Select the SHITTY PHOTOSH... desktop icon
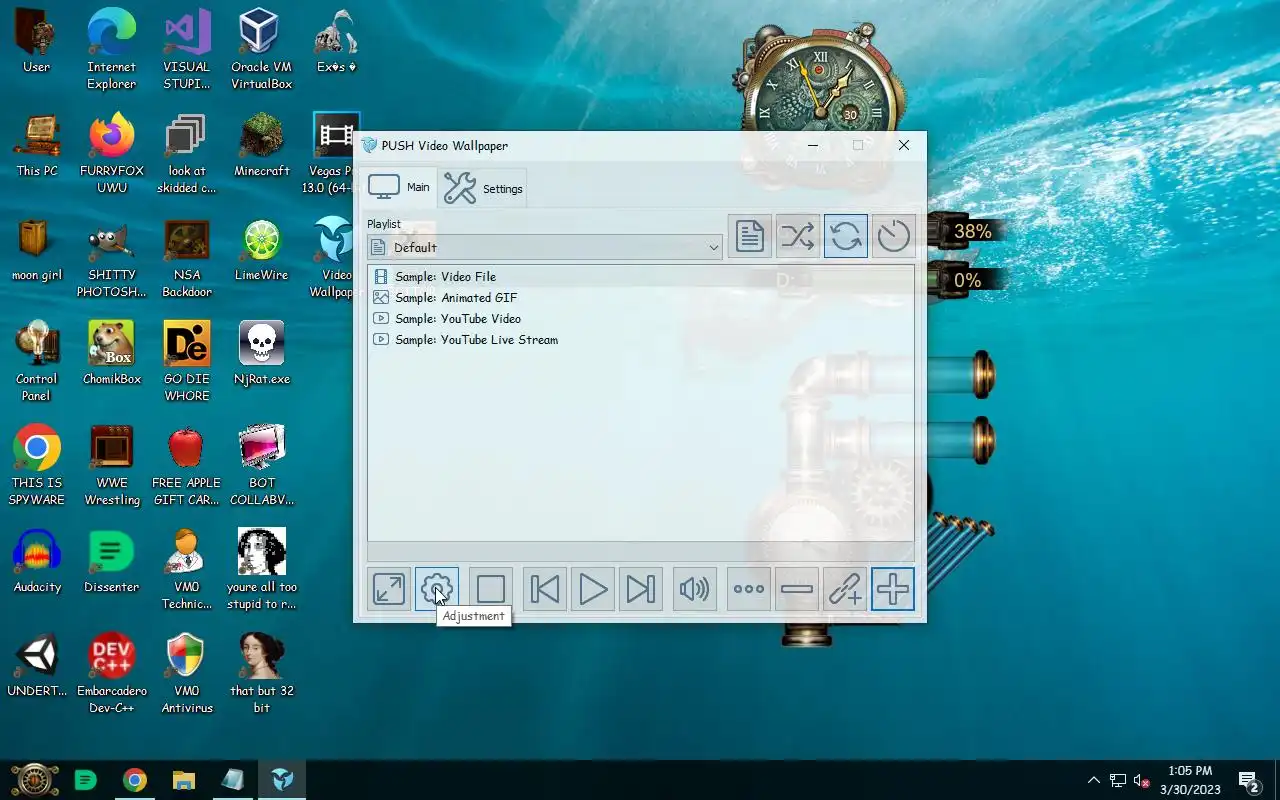Screen dimensions: 1280x800 pyautogui.click(x=111, y=258)
